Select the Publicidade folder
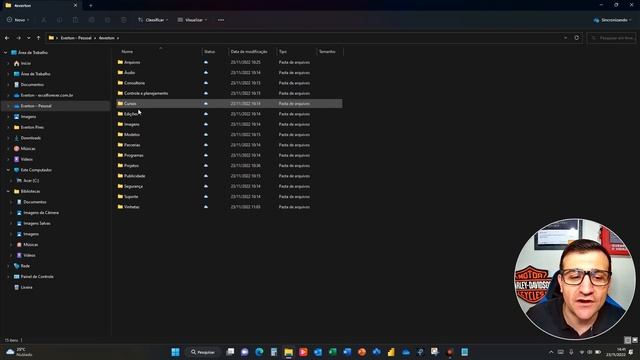Viewport: 640px width, 360px height. [135, 176]
